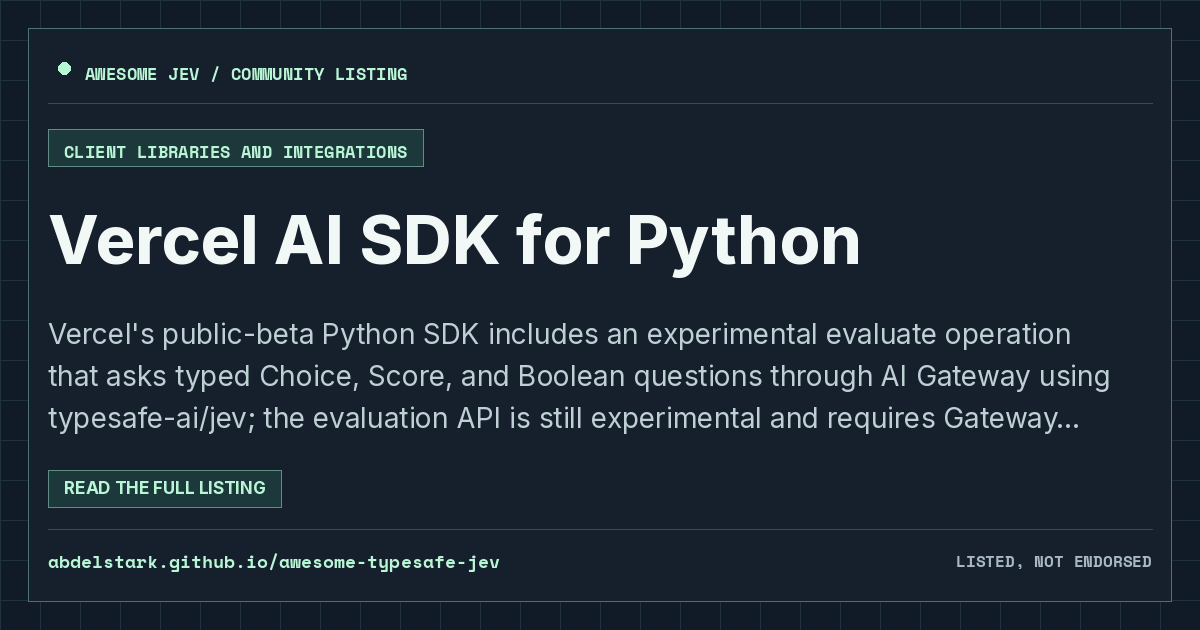Select the COMMUNITY LISTING header text
The height and width of the screenshot is (630, 1200).
(319, 74)
